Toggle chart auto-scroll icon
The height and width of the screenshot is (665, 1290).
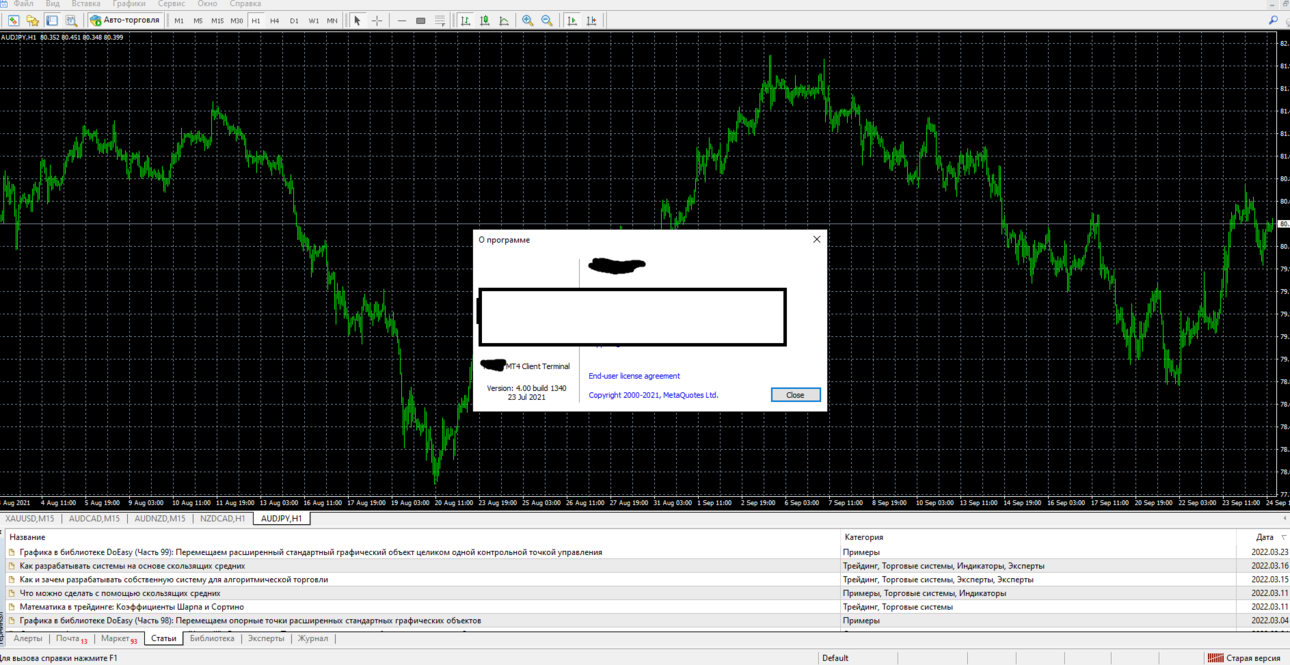coord(572,20)
